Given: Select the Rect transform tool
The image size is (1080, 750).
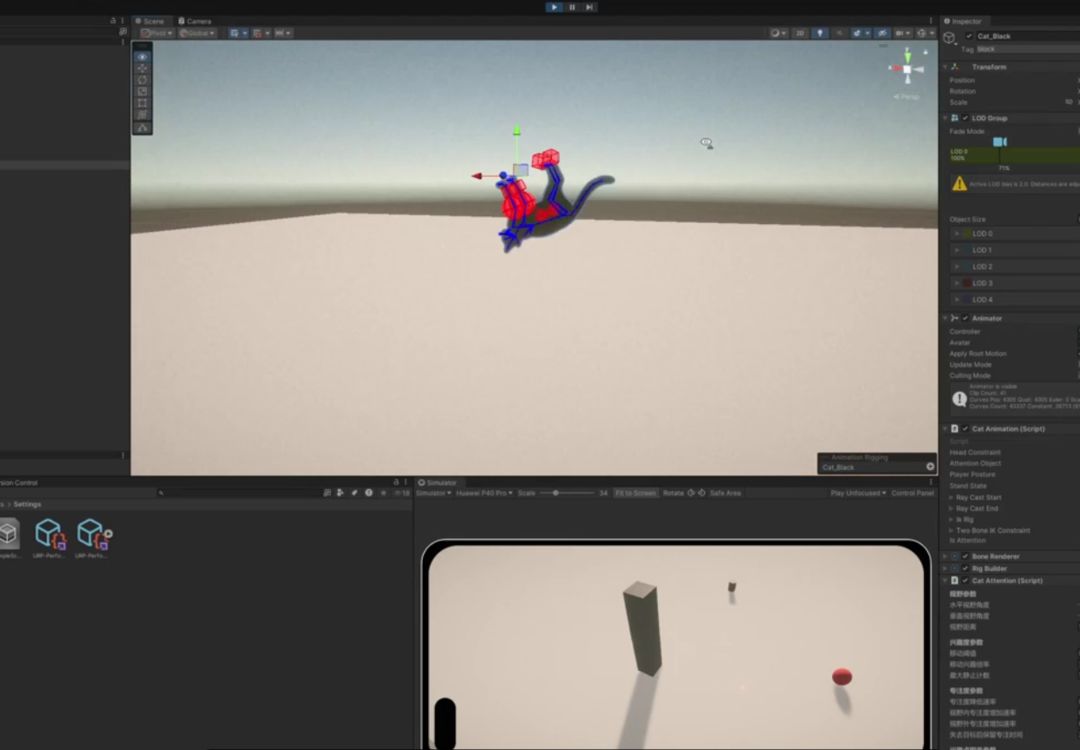Looking at the screenshot, I should pos(143,103).
